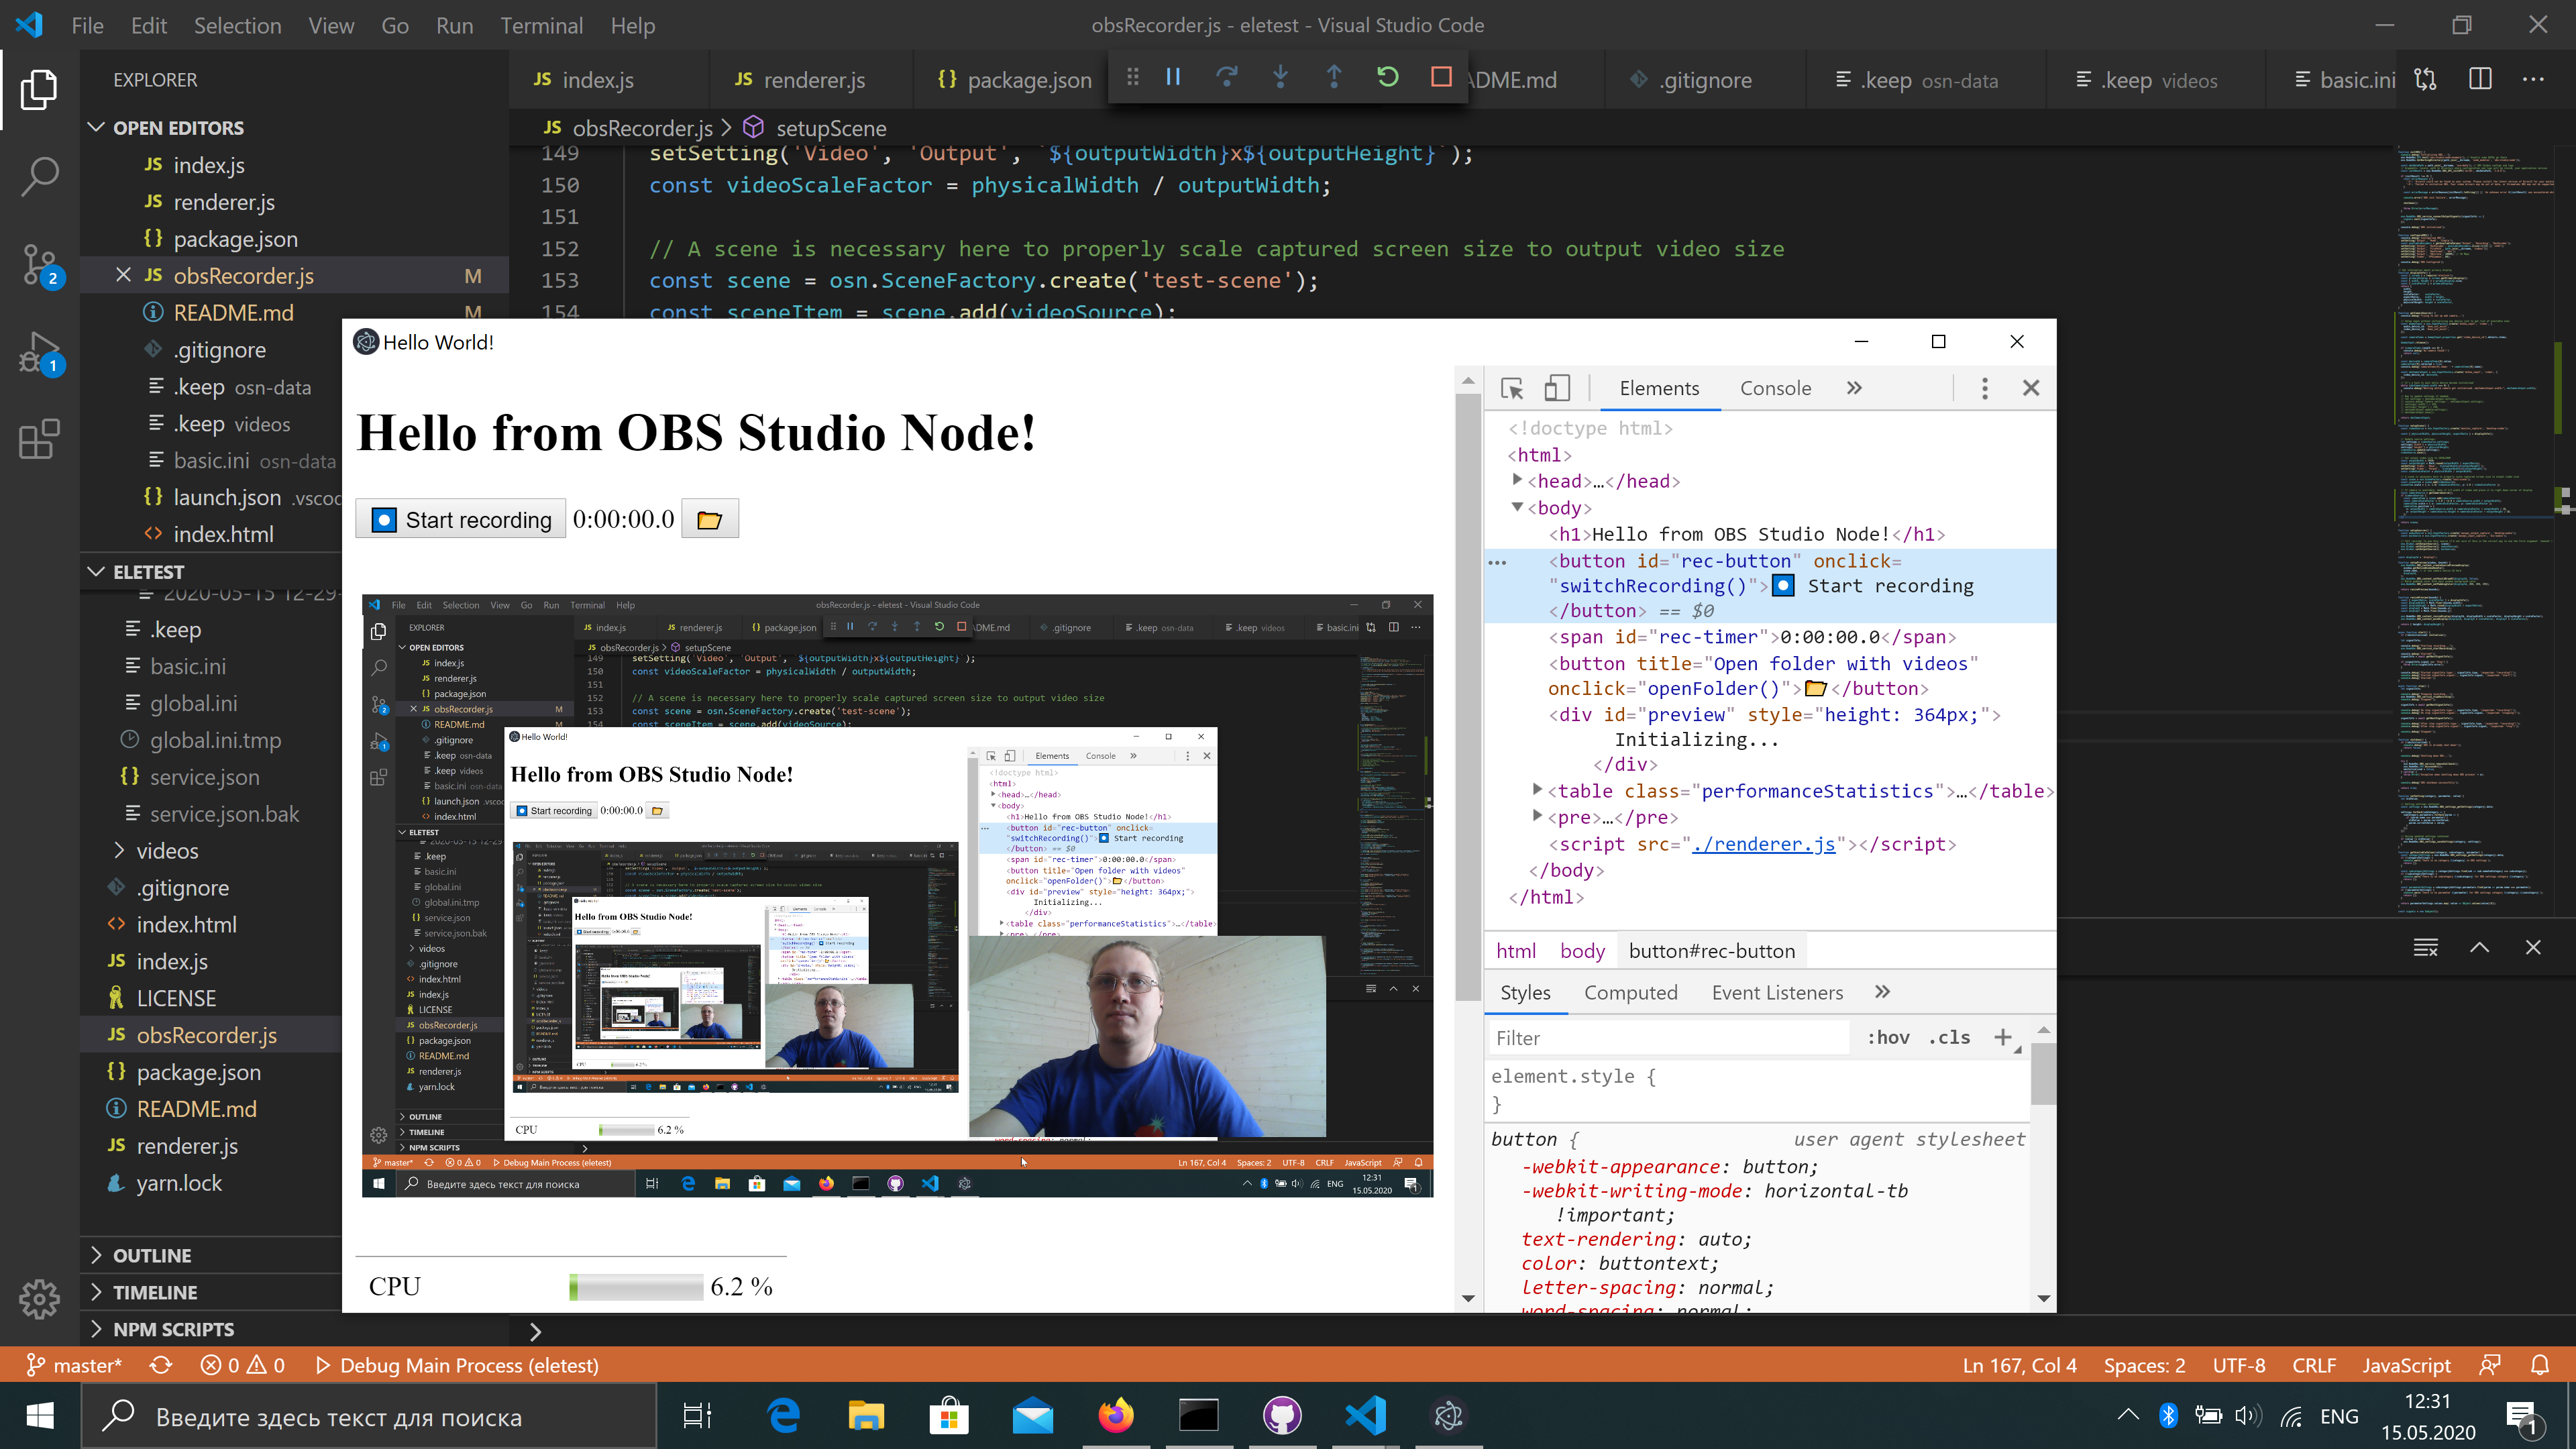Screen dimensions: 2576x1449
Task: Expand the videos folder in explorer
Action: [120, 850]
